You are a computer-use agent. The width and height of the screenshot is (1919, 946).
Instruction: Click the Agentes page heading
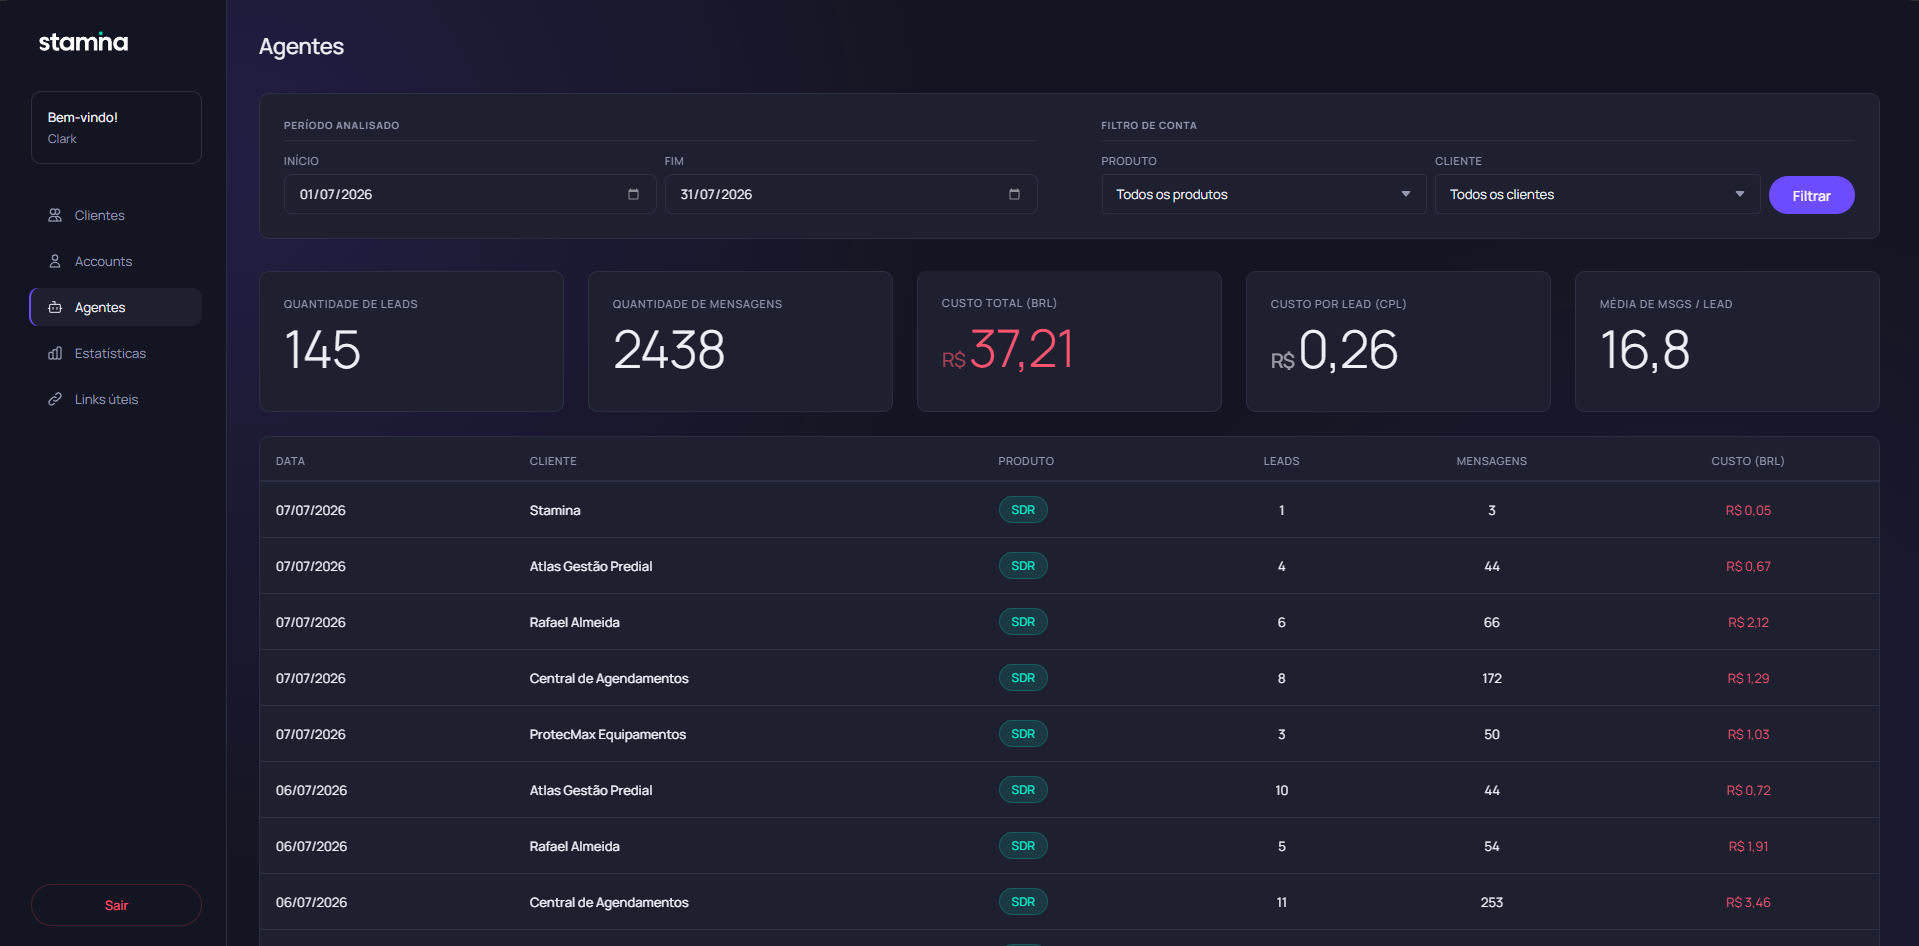click(301, 47)
